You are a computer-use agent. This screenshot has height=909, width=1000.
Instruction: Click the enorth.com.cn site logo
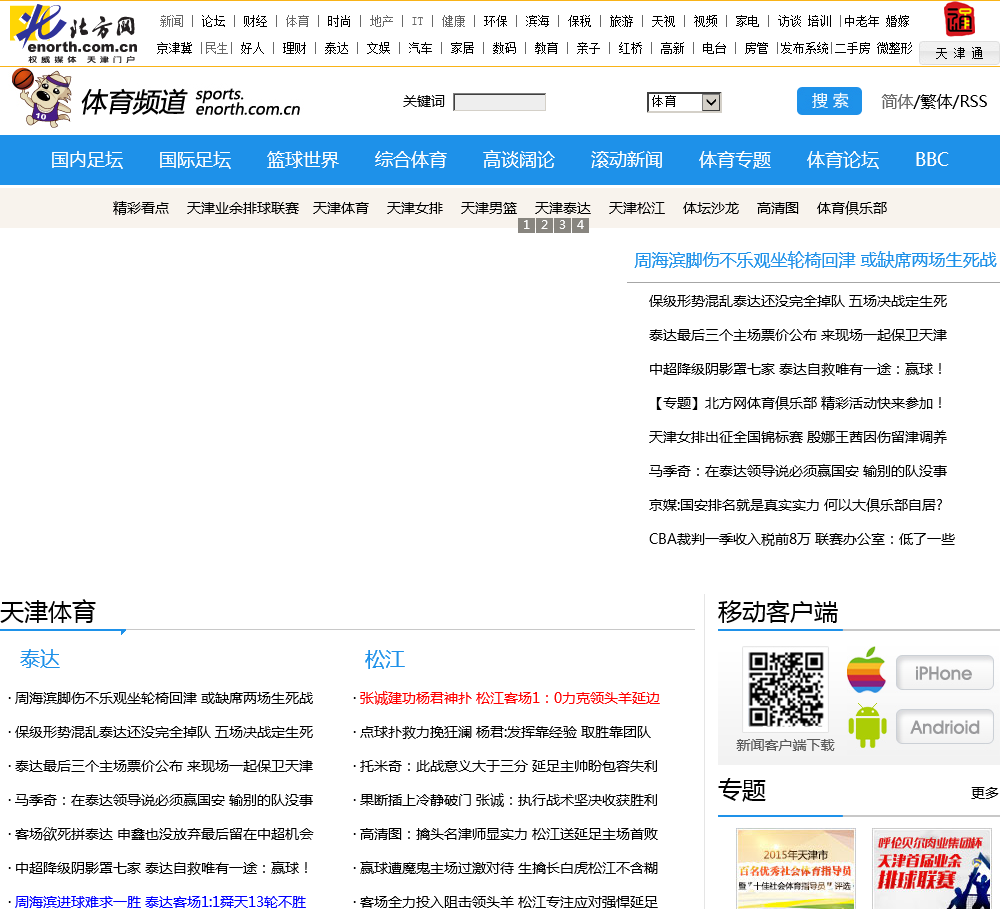click(x=75, y=33)
